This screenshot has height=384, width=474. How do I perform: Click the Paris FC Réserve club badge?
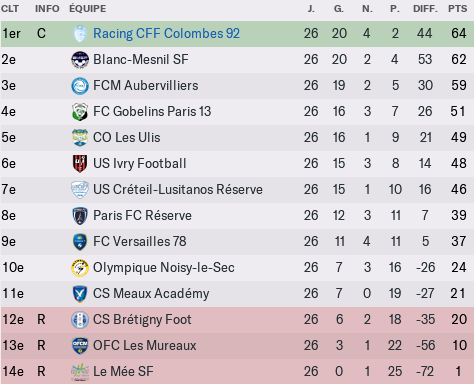click(x=80, y=216)
